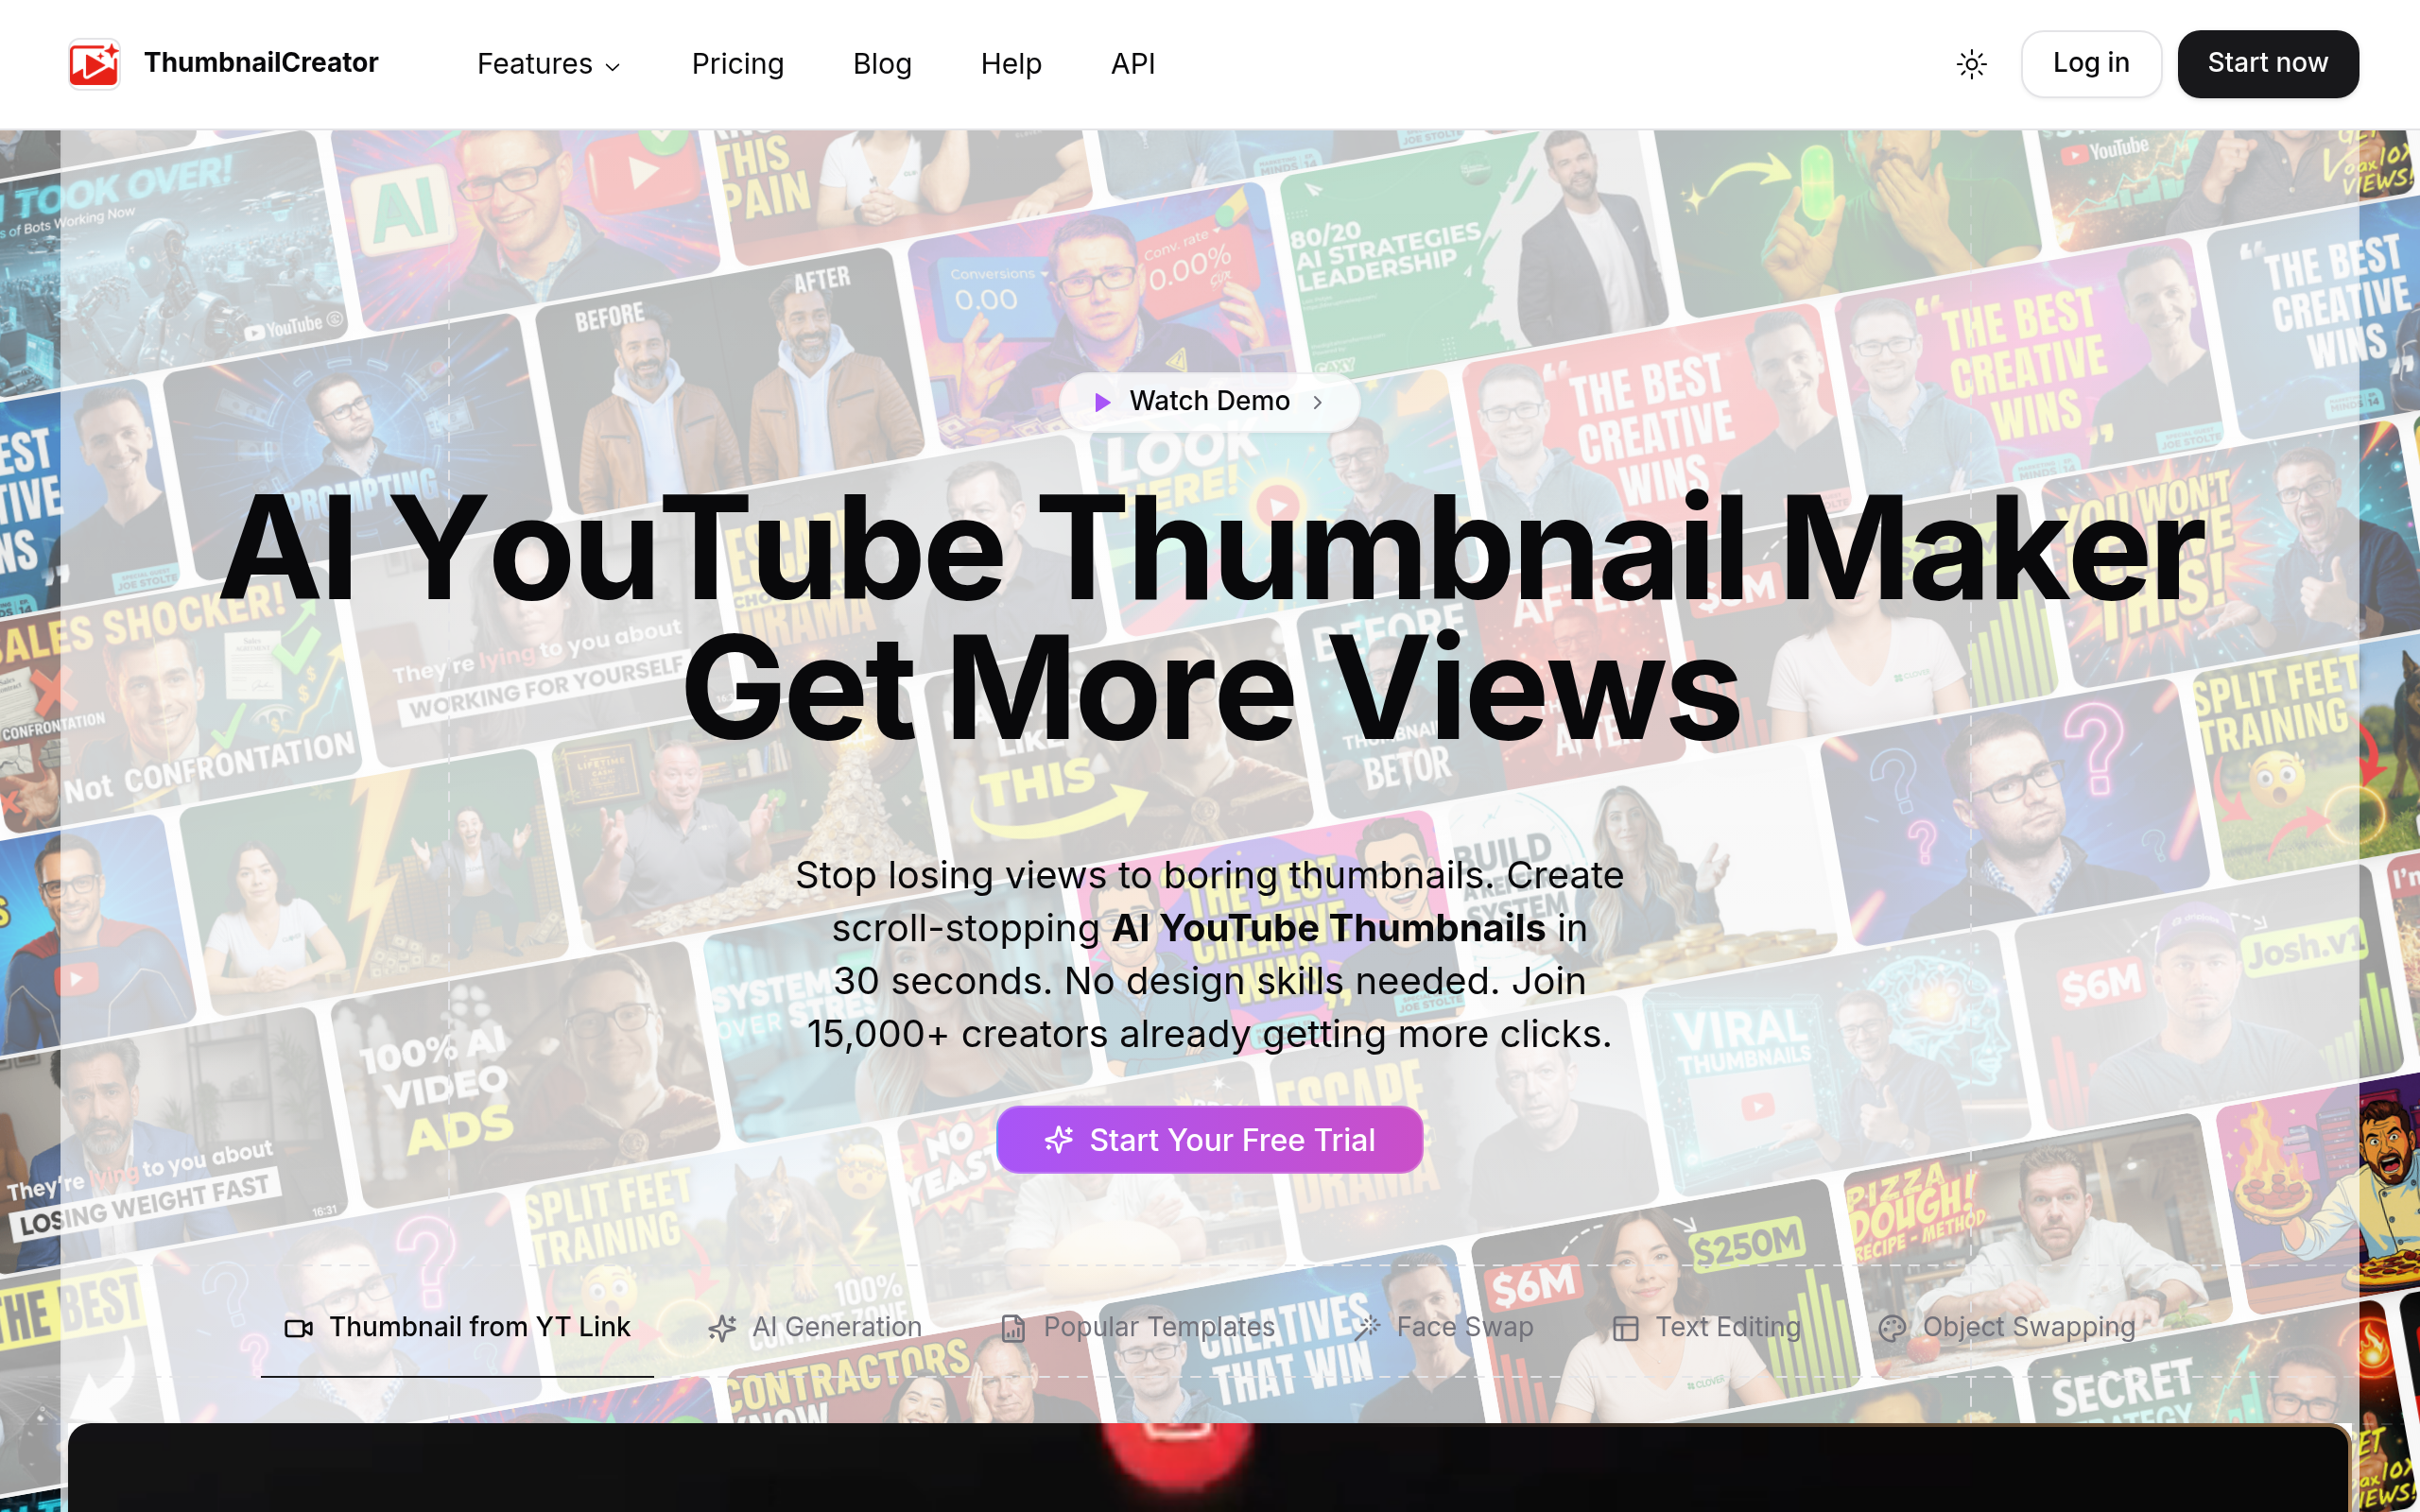
Task: Click the Start now button
Action: coord(2268,64)
